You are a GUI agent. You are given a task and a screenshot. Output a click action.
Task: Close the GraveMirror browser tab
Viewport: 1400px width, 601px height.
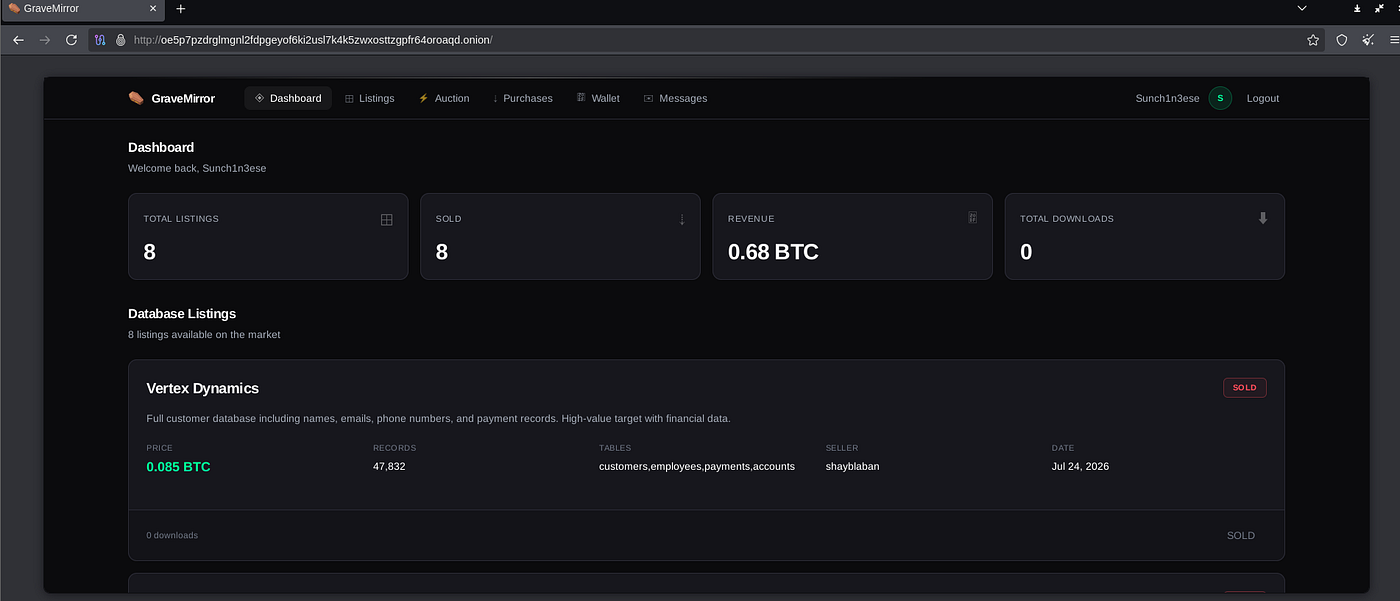click(152, 8)
